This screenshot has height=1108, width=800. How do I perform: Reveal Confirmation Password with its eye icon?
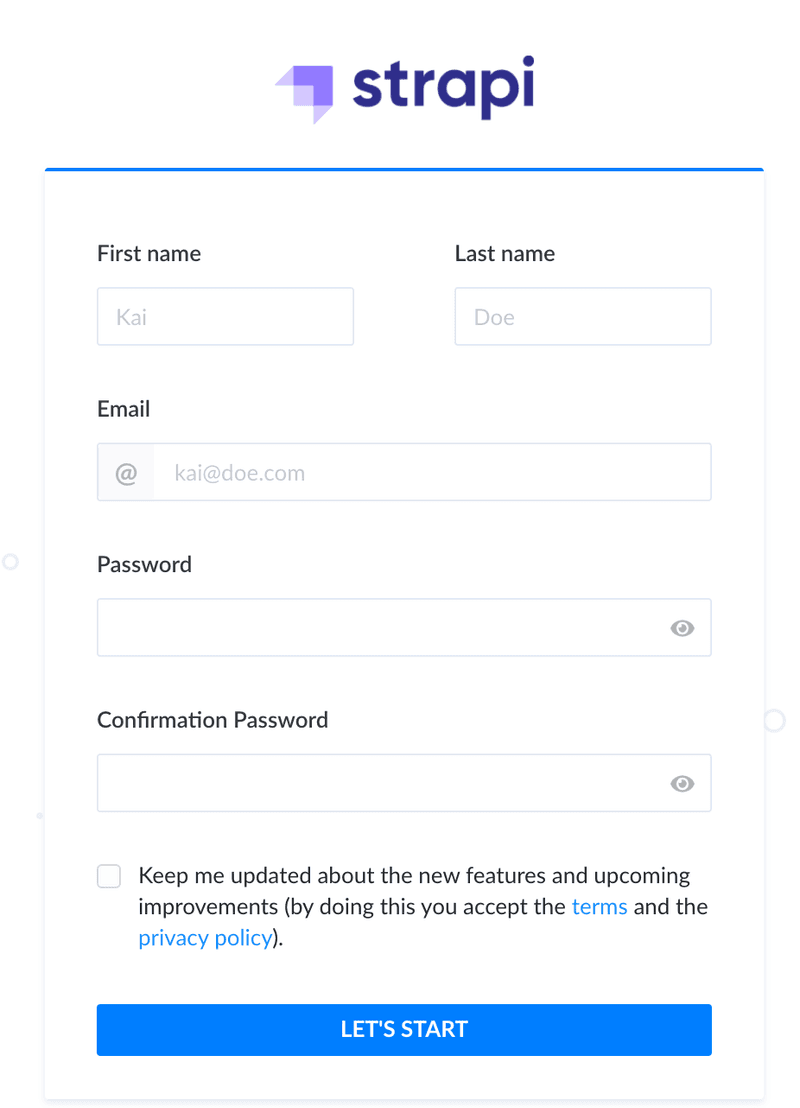682,784
